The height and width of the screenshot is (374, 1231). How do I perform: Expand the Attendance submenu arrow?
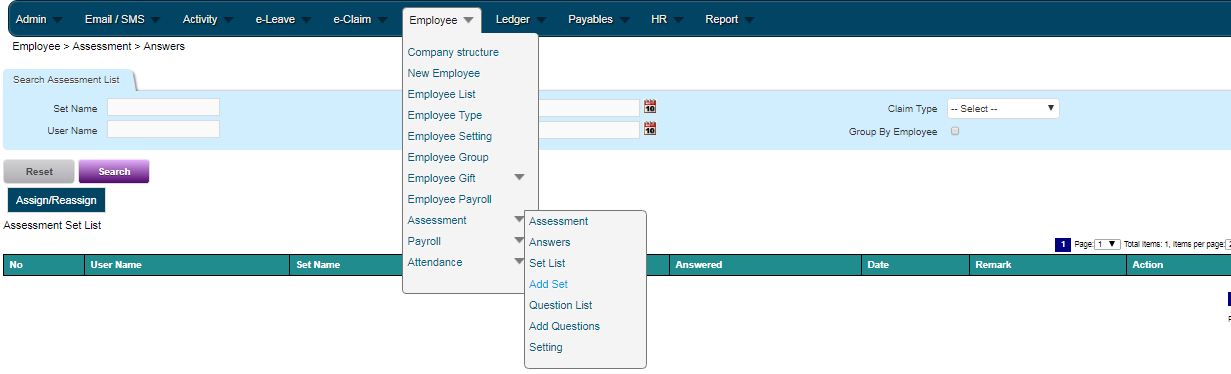point(519,262)
